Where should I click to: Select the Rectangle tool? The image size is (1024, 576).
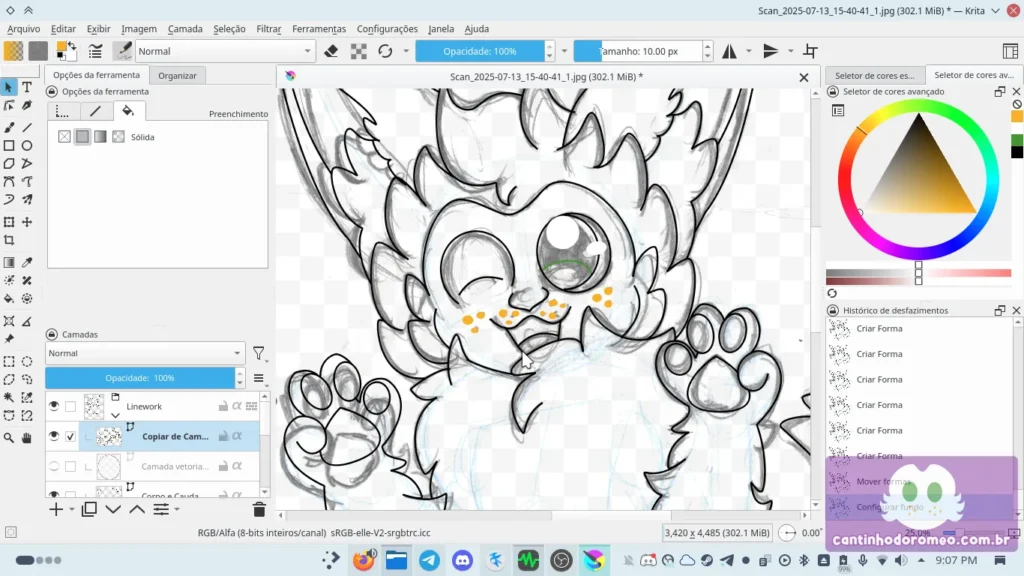click(9, 146)
